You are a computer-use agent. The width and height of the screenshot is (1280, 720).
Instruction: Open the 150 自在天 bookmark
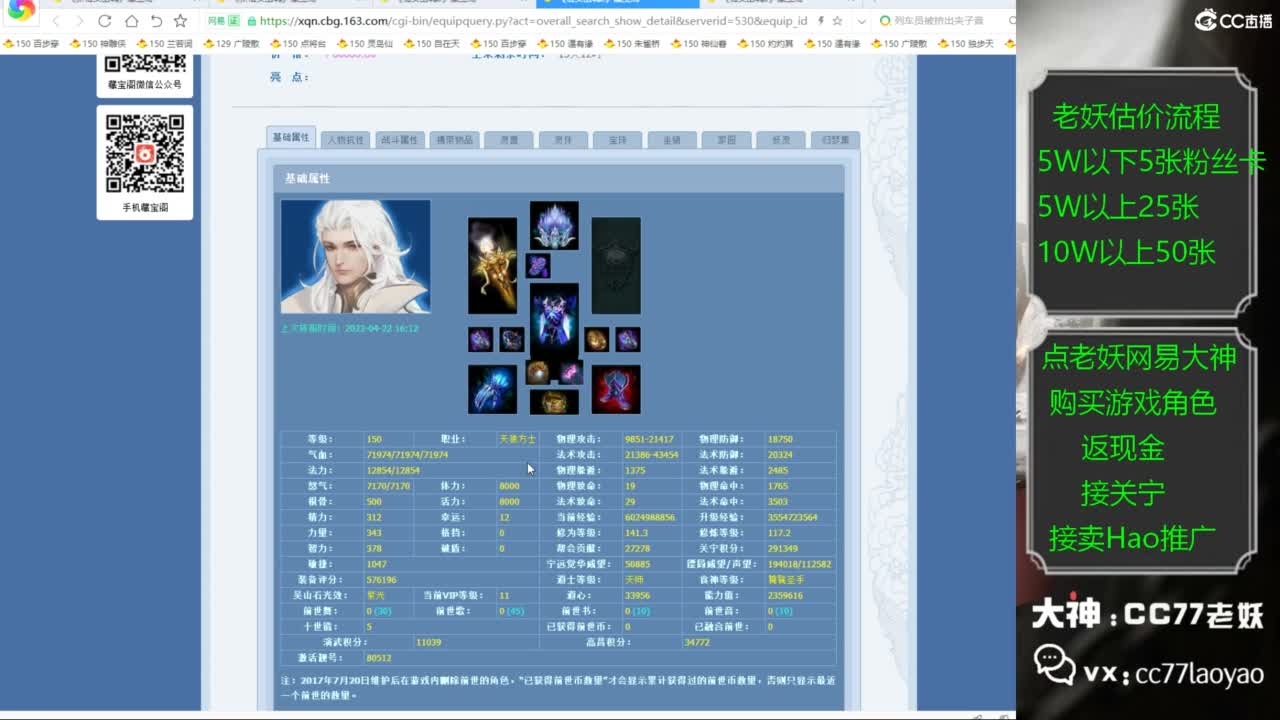click(432, 44)
